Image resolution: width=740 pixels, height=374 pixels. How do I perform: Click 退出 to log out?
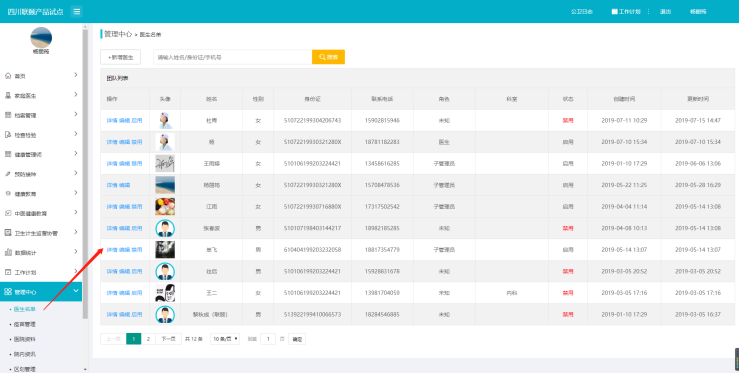665,11
